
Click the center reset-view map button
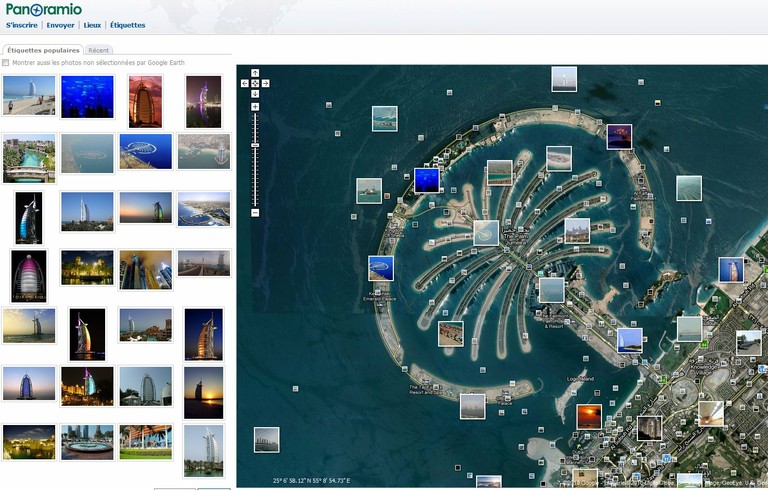[x=255, y=83]
